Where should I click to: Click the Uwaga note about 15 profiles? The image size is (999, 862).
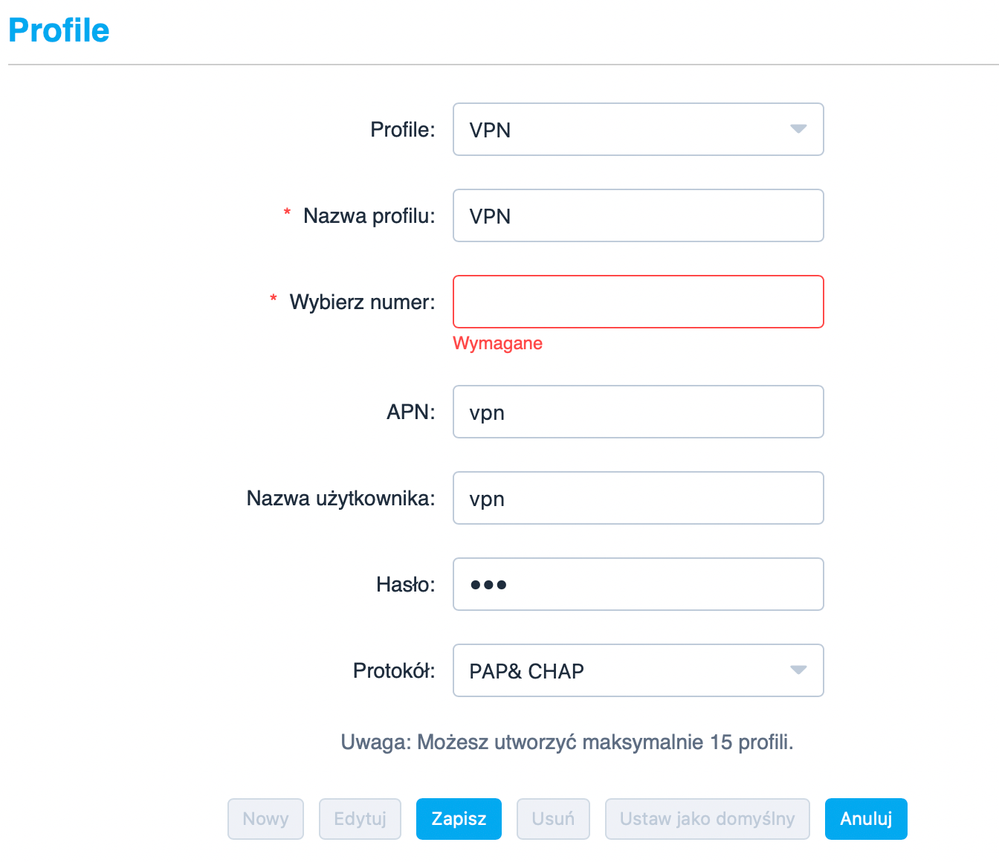567,742
